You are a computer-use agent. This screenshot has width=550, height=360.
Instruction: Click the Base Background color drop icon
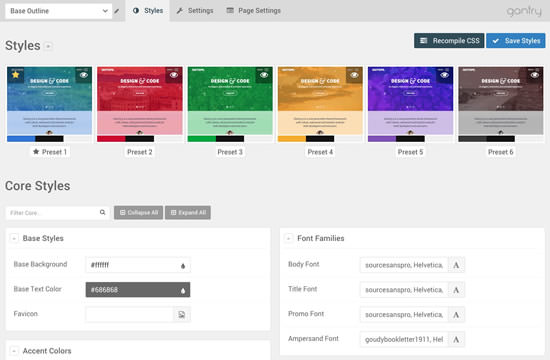click(183, 266)
